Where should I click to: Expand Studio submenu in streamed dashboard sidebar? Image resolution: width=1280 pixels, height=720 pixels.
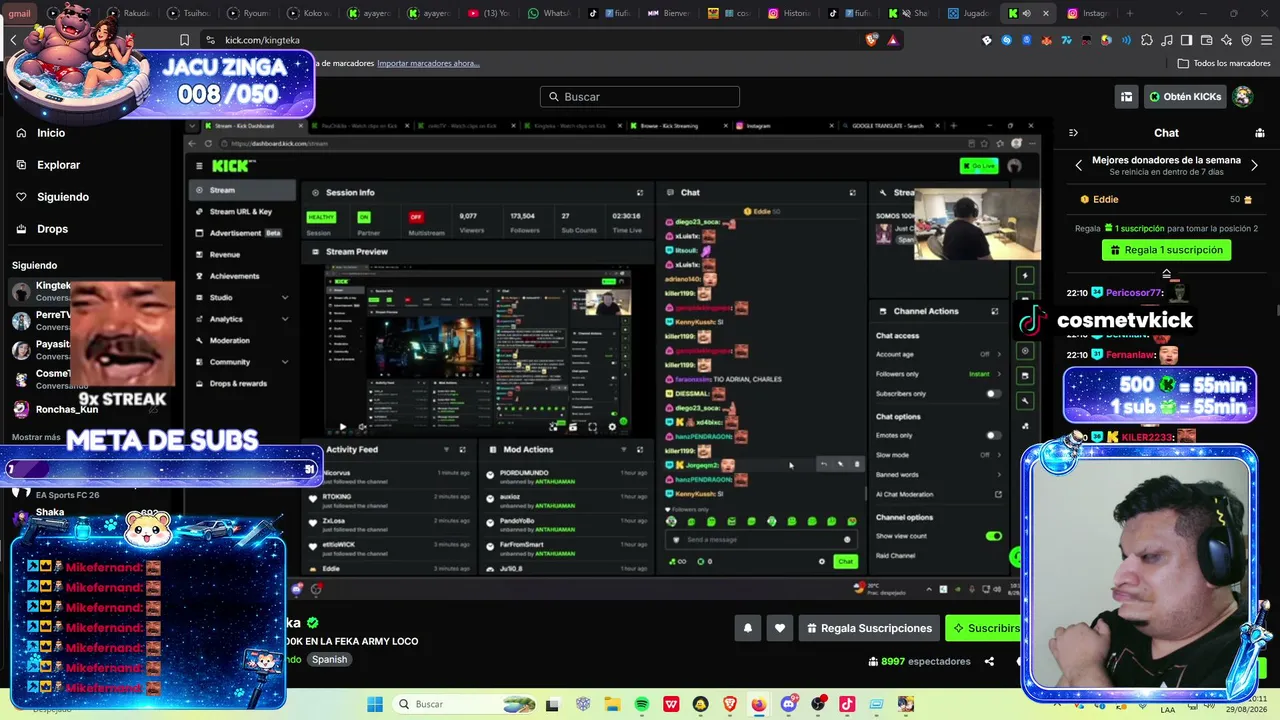(285, 297)
